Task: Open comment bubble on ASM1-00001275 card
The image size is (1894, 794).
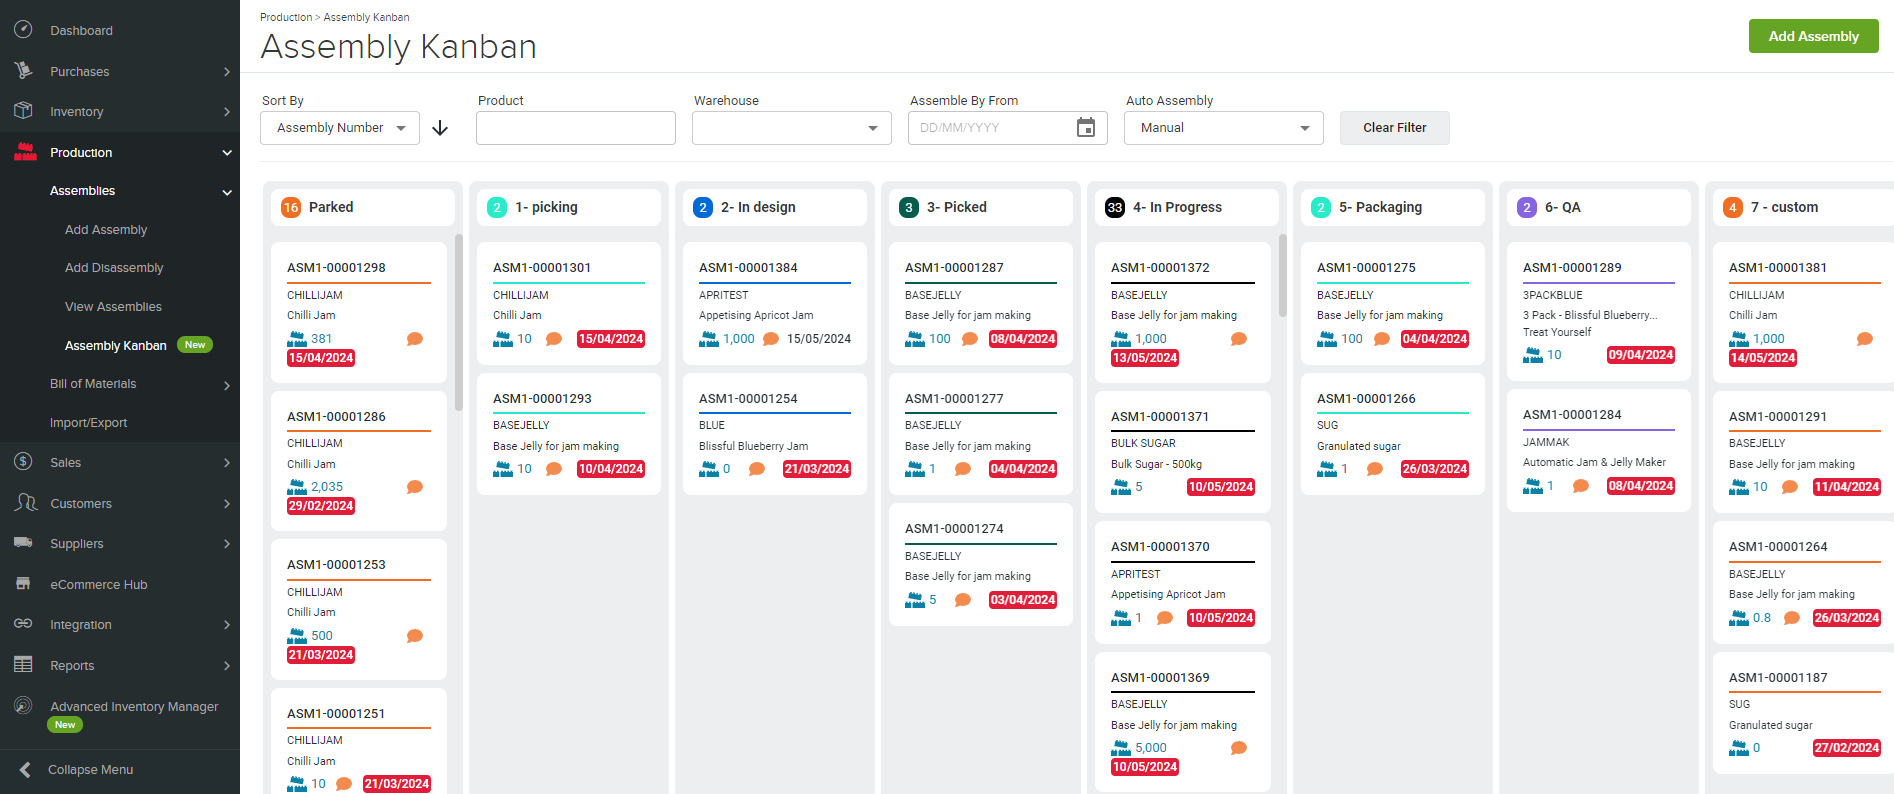Action: [1382, 339]
